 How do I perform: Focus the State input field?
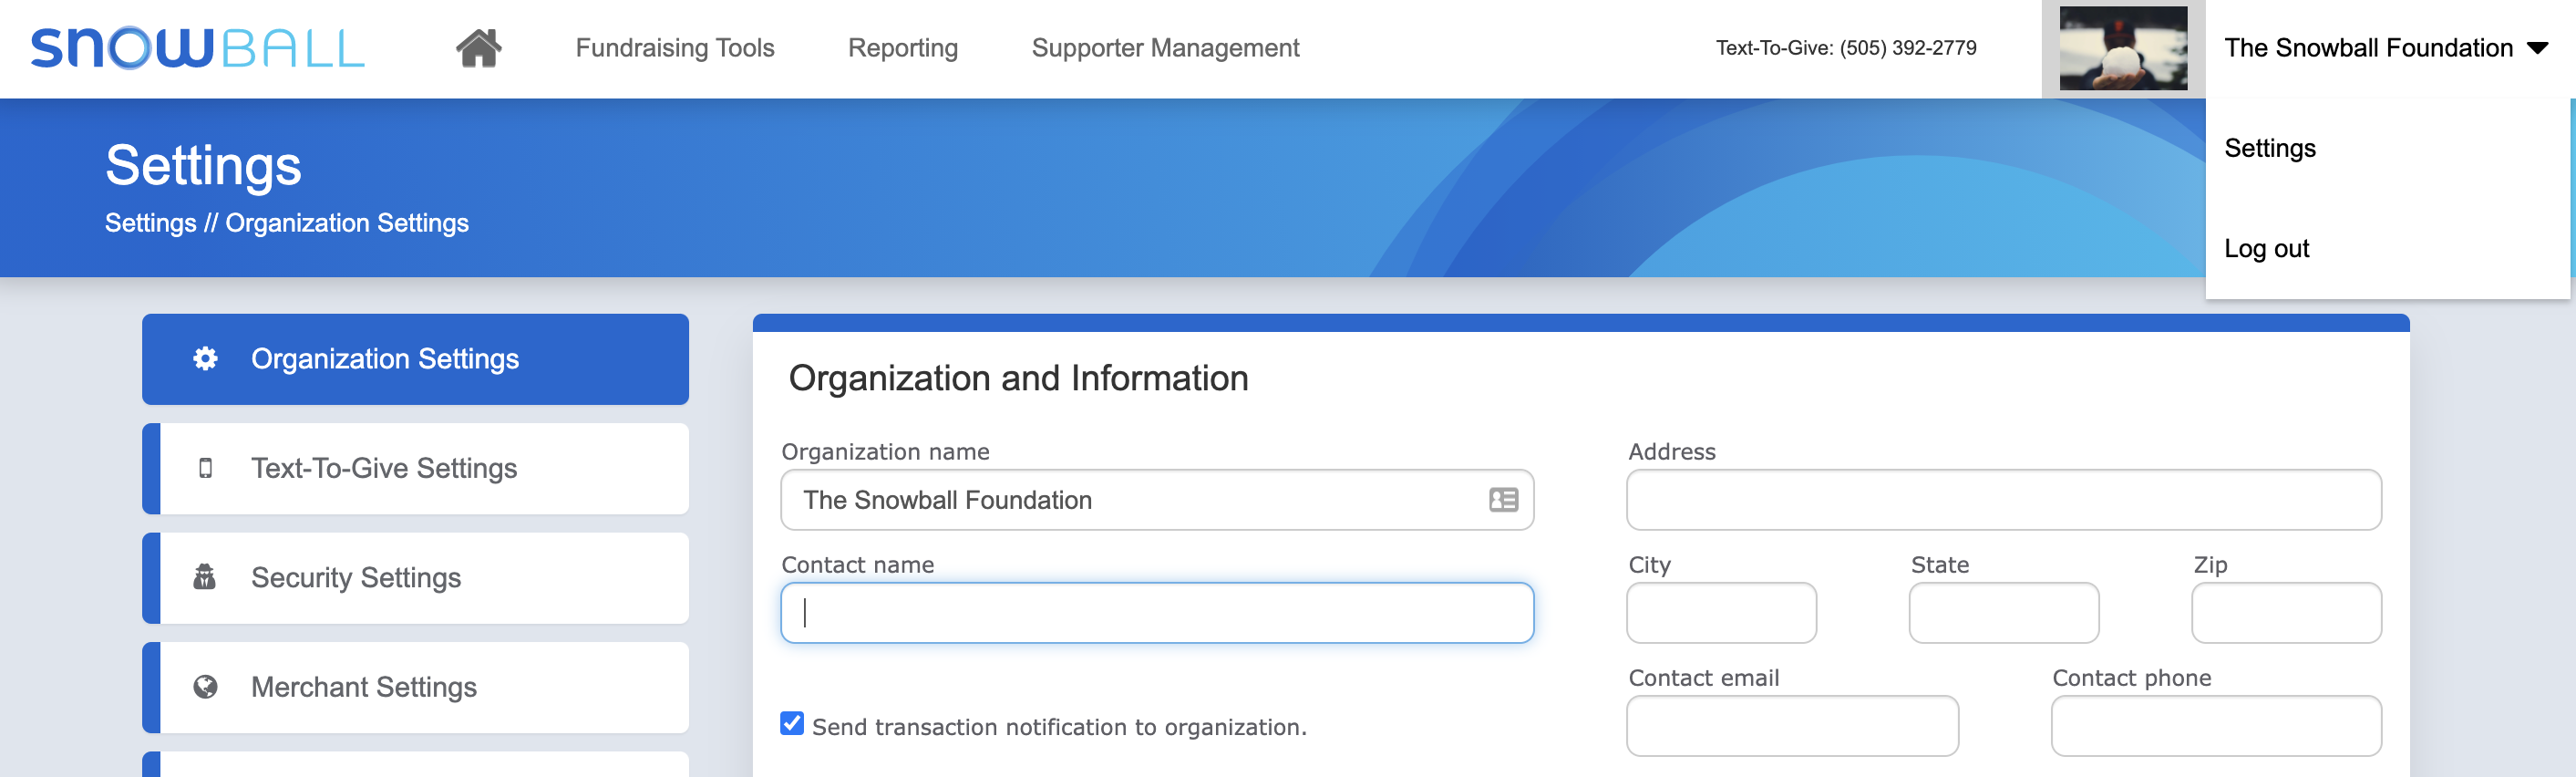(2004, 613)
